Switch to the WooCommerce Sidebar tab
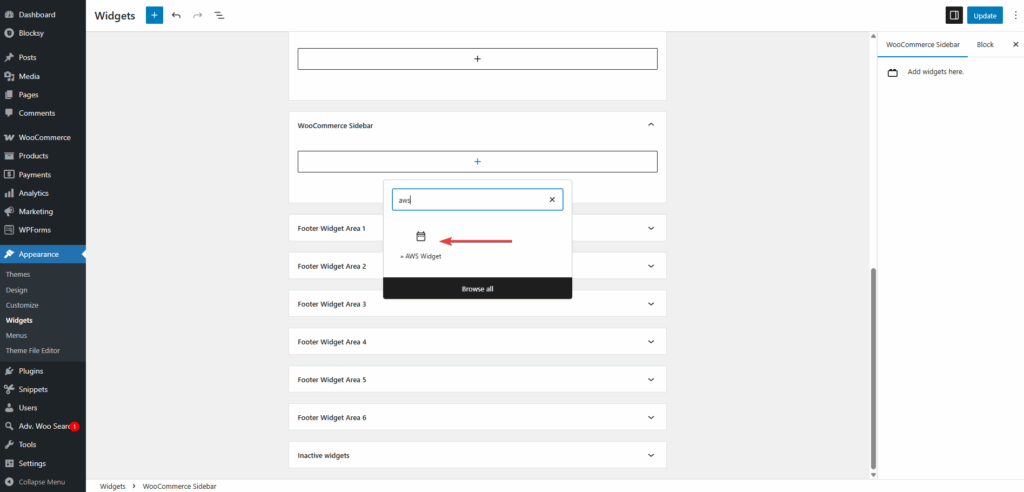The image size is (1024, 492). point(923,44)
